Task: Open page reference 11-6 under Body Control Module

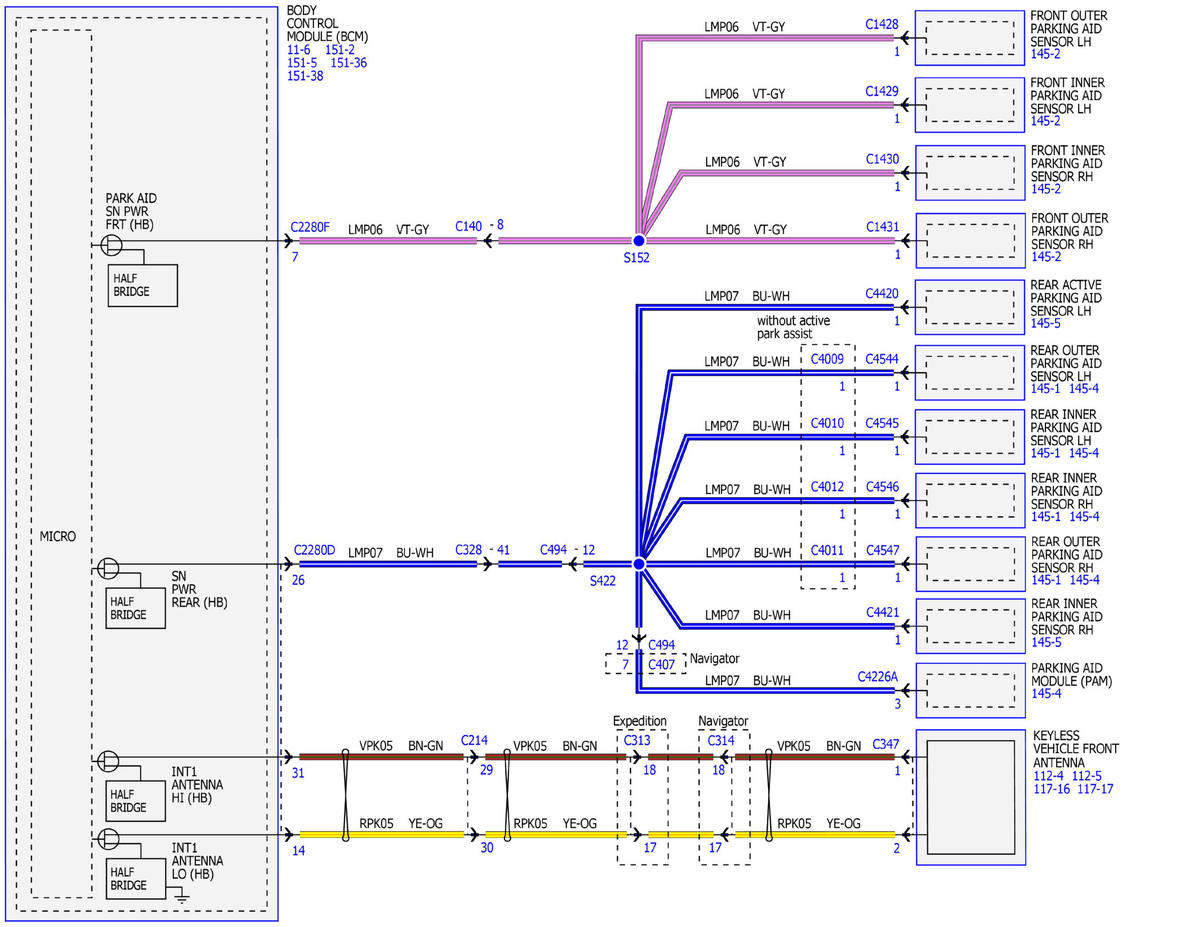Action: [x=299, y=48]
